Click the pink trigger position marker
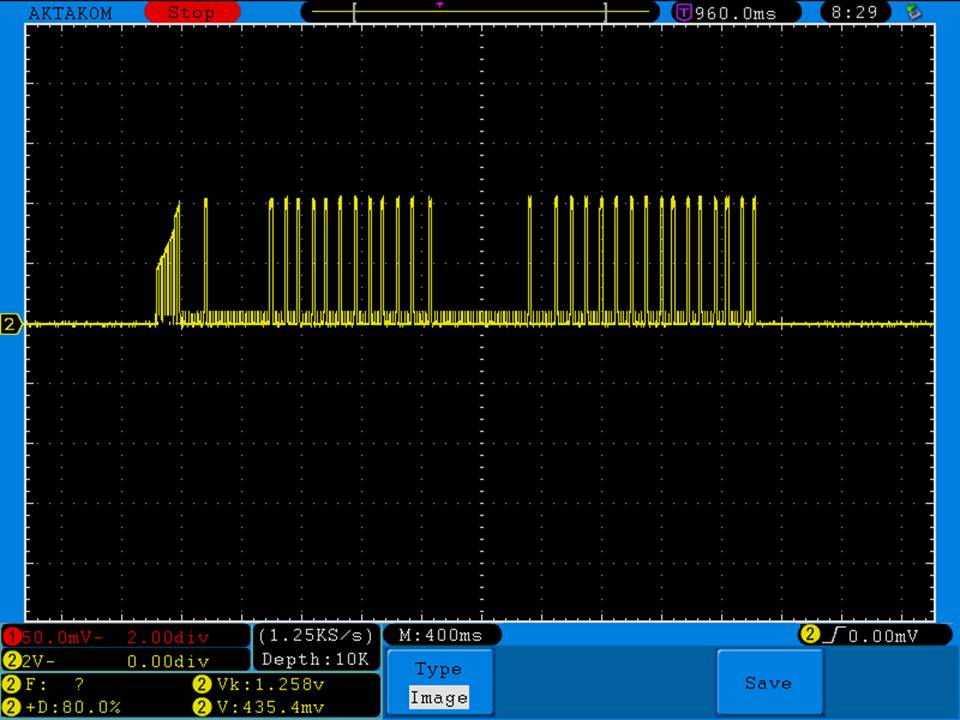 click(x=440, y=5)
